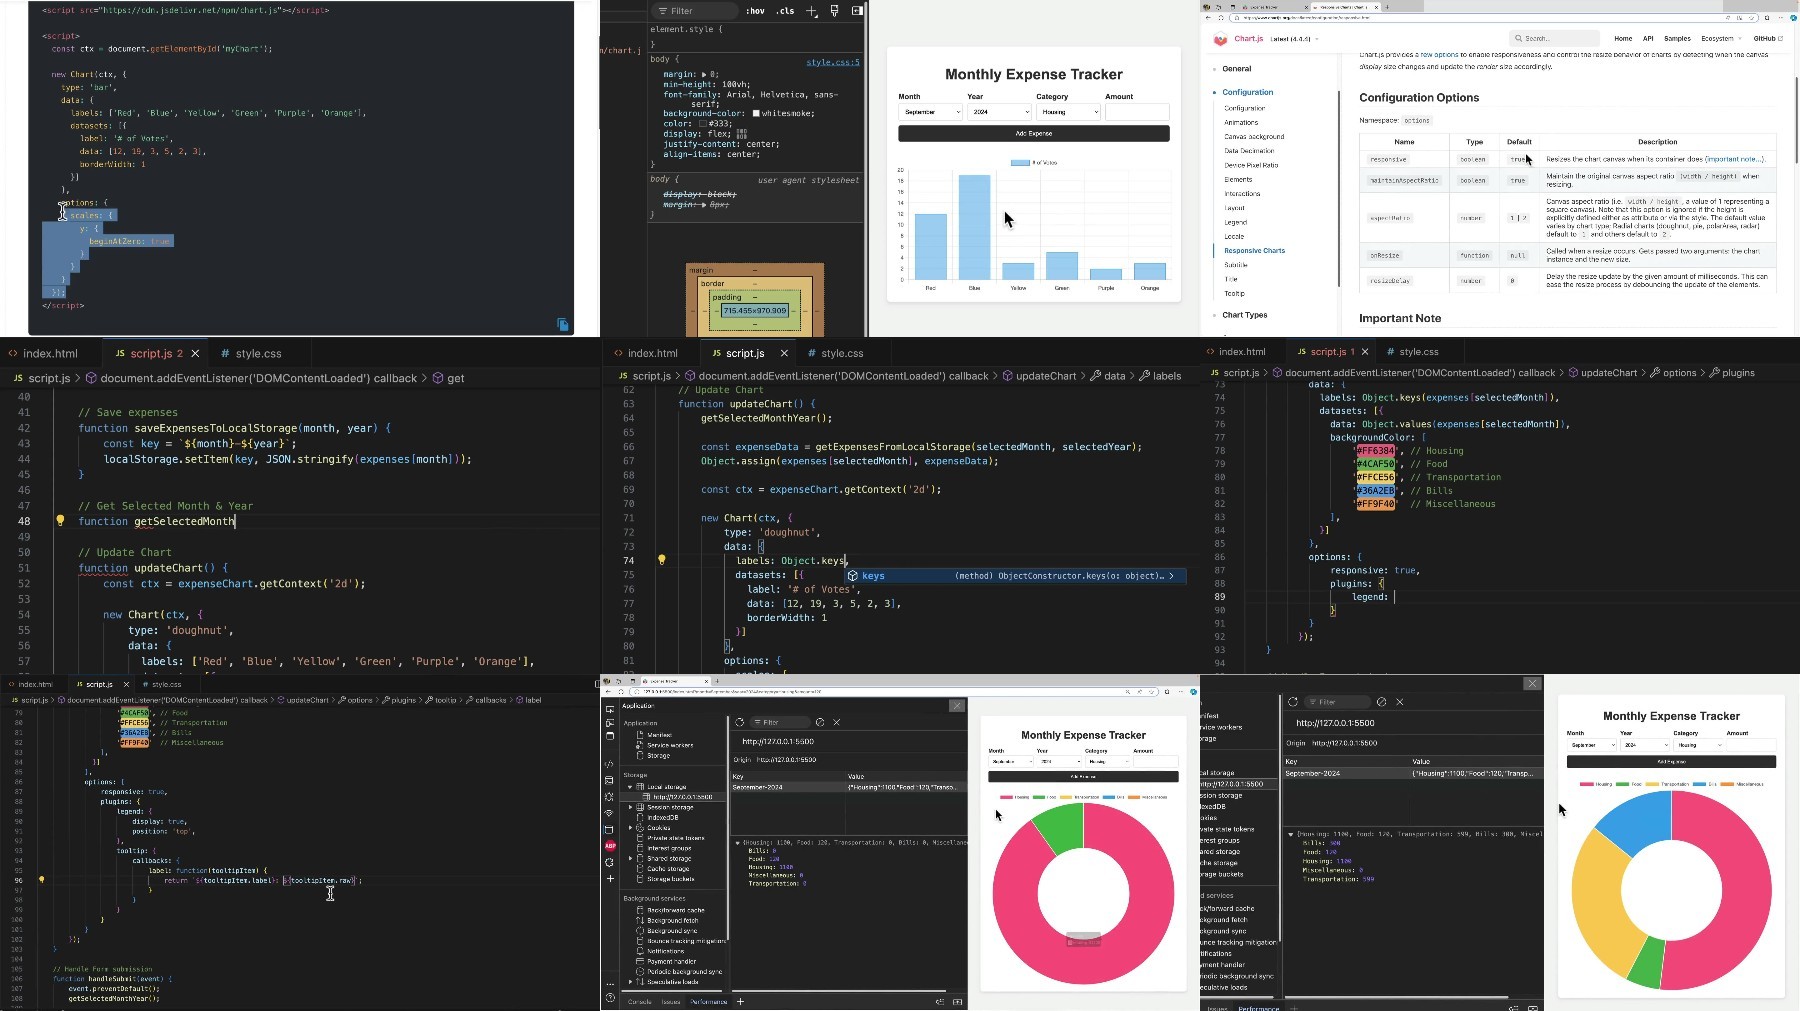Focus the Amount field above the bar chart
The height and width of the screenshot is (1011, 1800).
tap(1137, 112)
